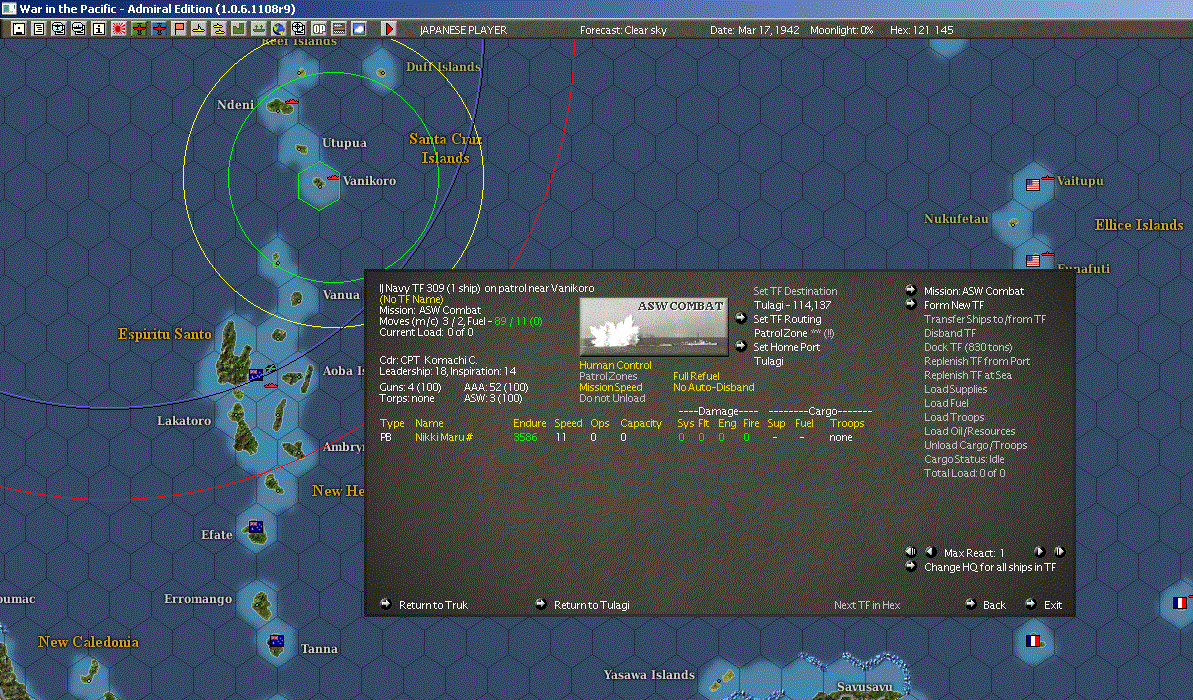
Task: Click the Tanna island flag on map
Action: [x=276, y=641]
